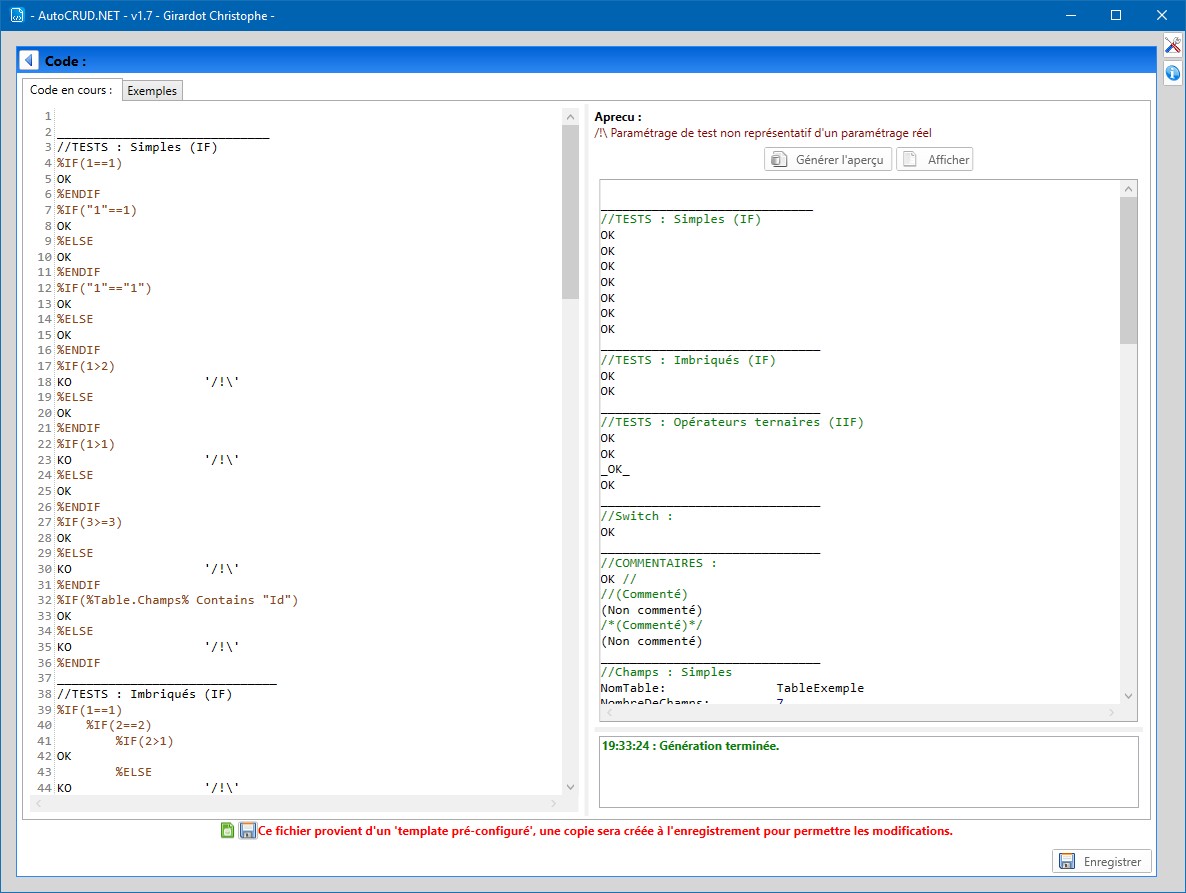1186x893 pixels.
Task: Click the line '%IF(%Table.Champs% Contains "Id")'
Action: click(x=178, y=600)
